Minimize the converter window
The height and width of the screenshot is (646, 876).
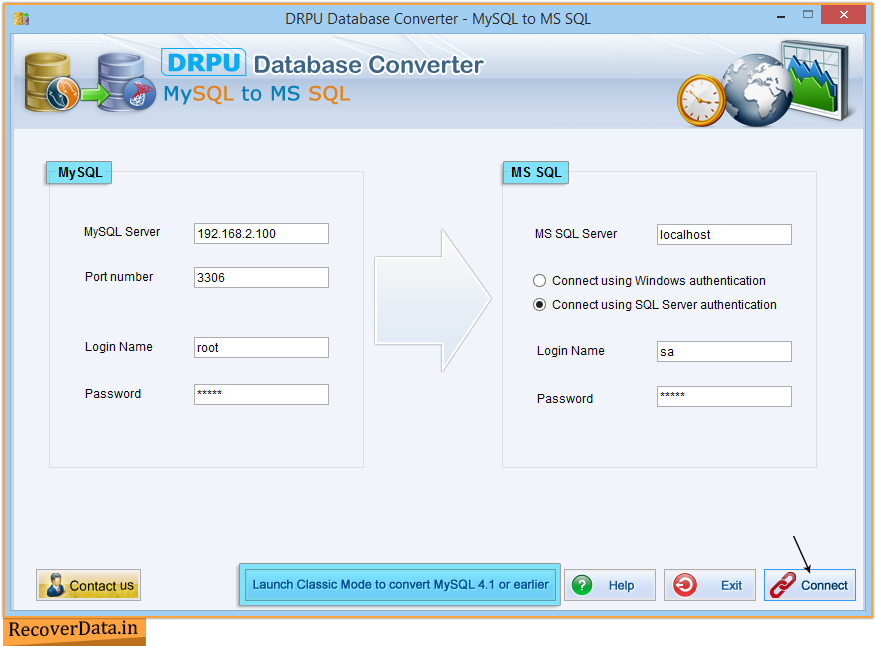[x=781, y=15]
